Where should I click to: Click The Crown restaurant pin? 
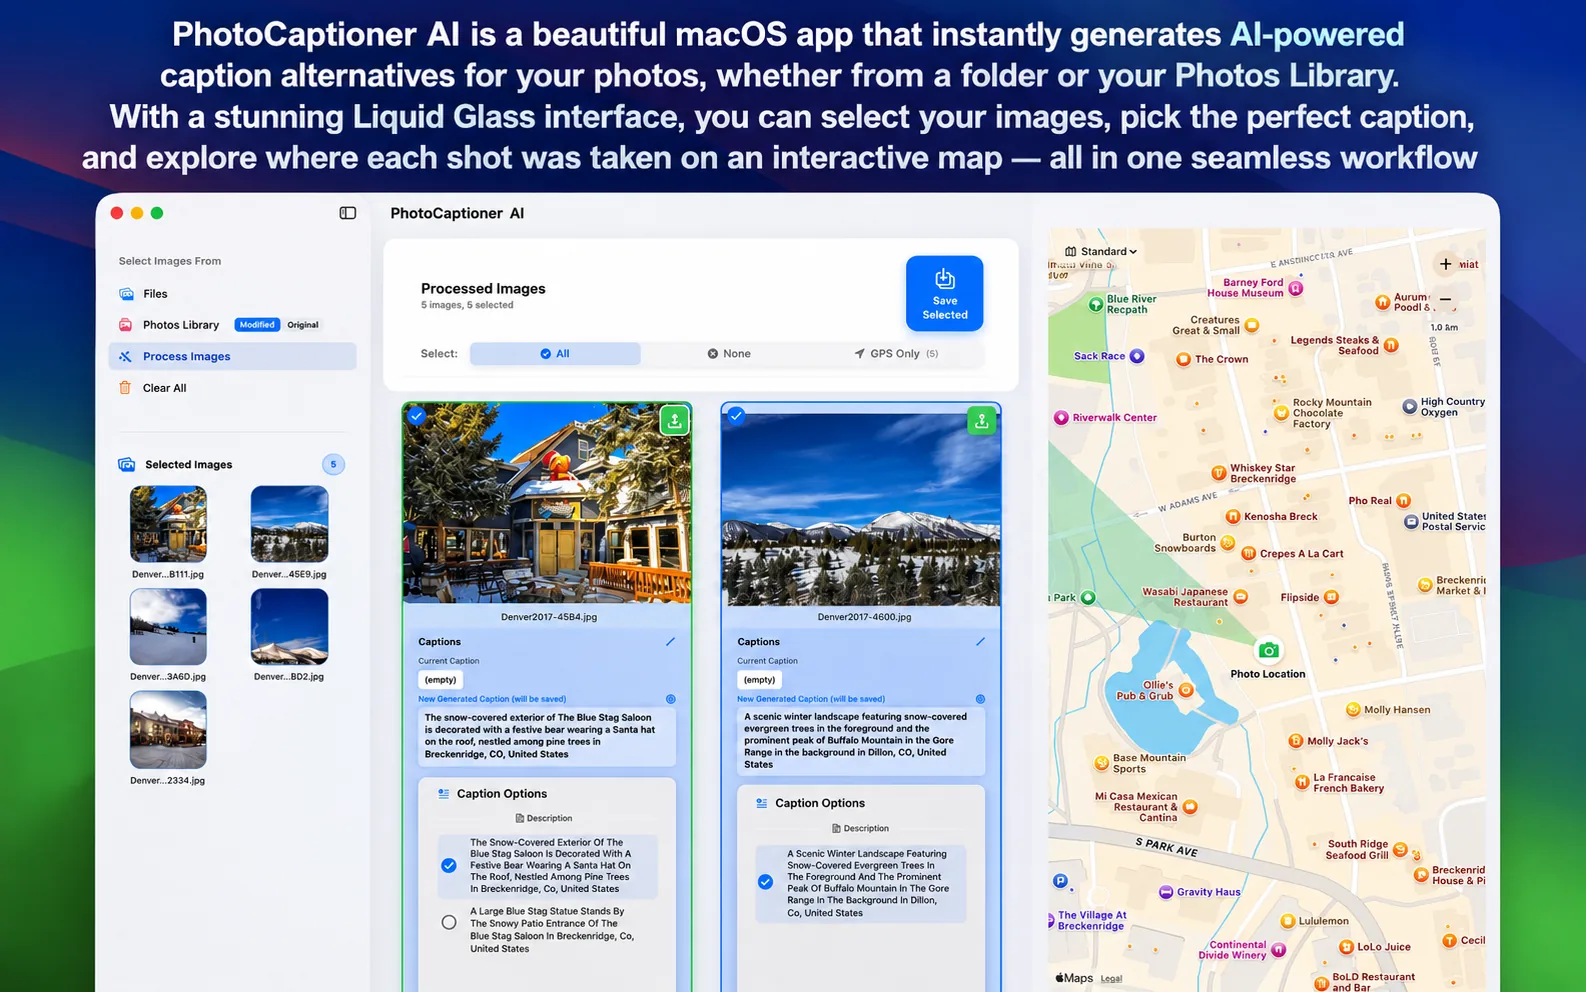click(1183, 359)
